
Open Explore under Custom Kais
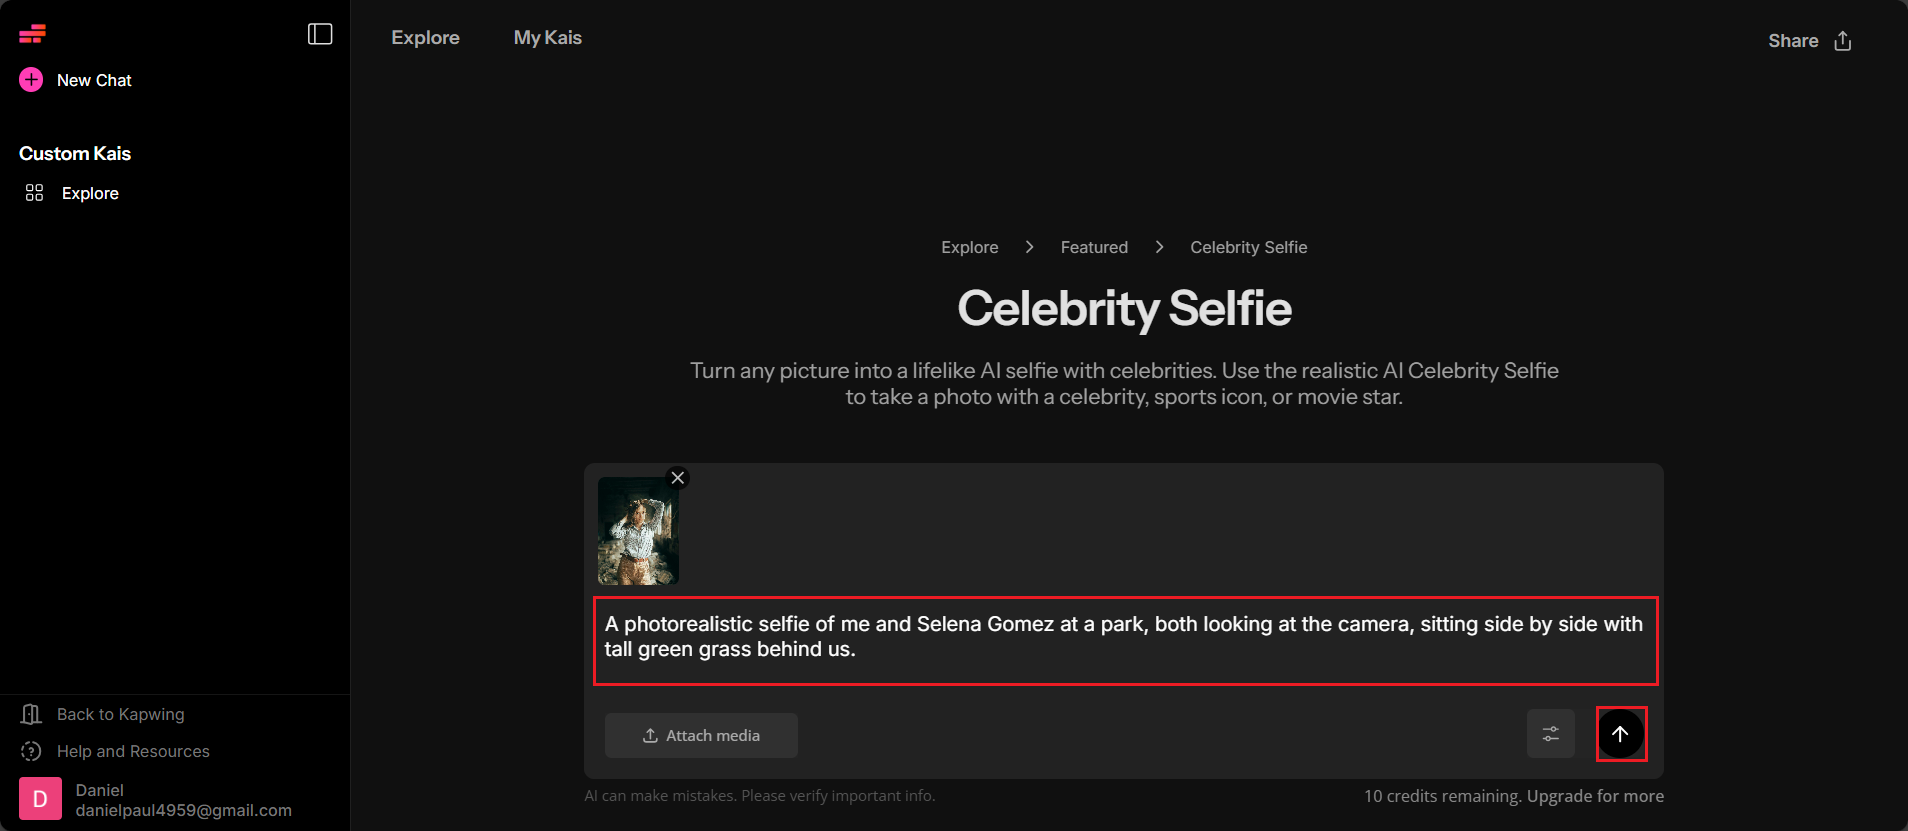90,193
